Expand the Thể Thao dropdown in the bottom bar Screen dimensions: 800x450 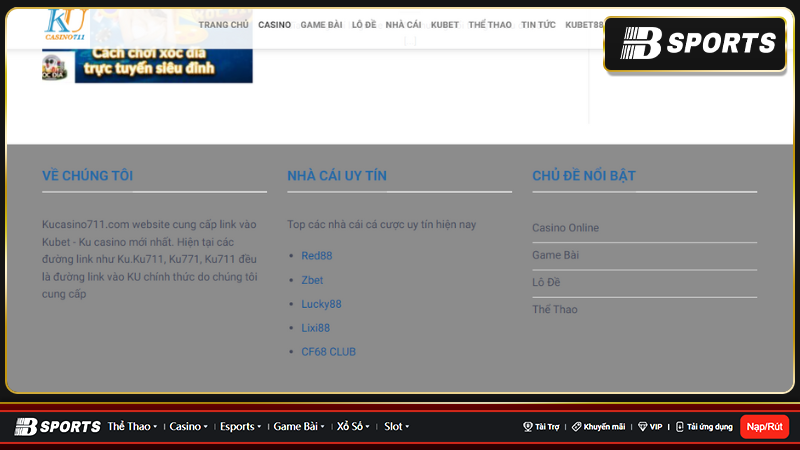pos(132,427)
